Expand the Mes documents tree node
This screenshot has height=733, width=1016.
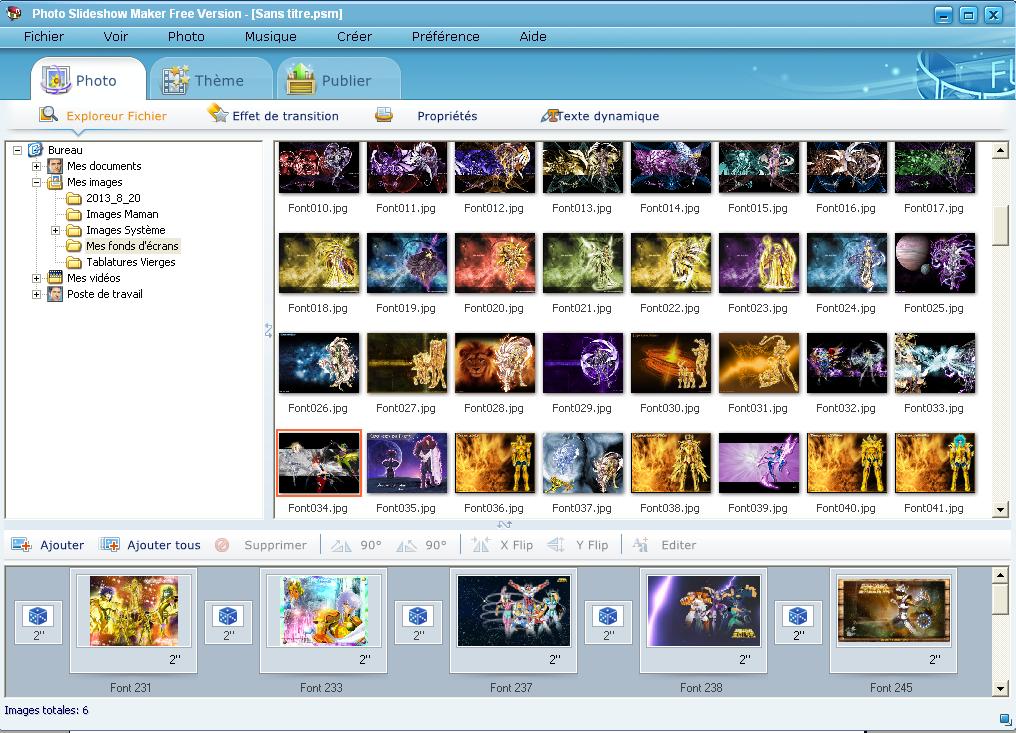[37, 166]
